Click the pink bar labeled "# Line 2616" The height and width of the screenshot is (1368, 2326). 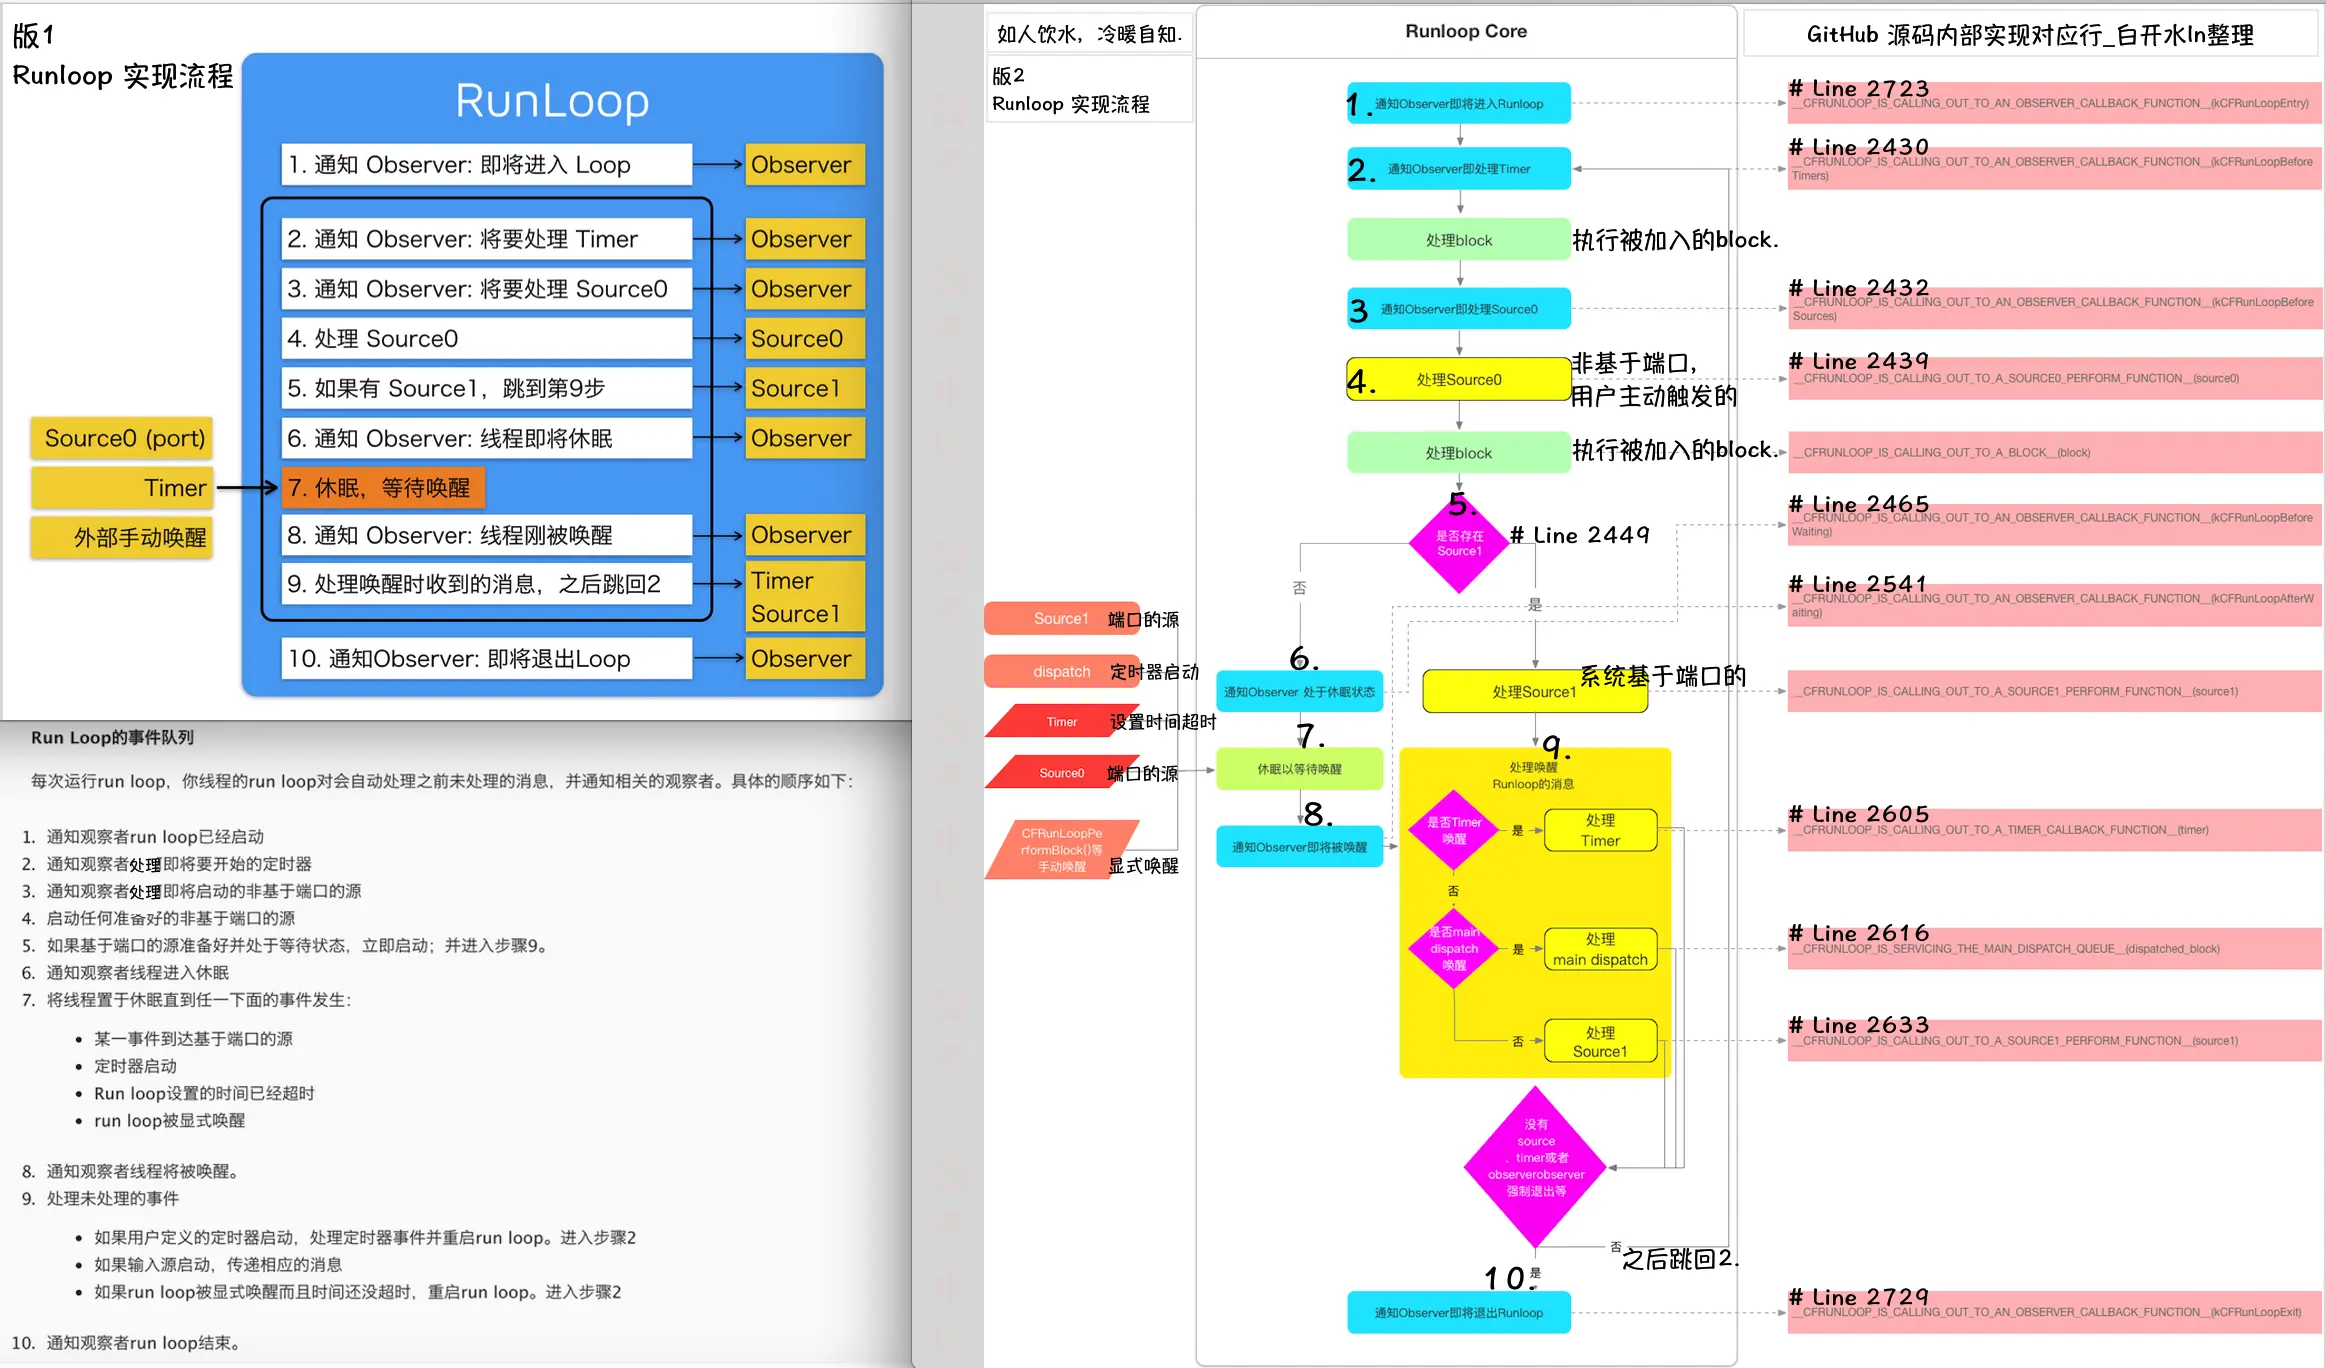pos(2054,948)
